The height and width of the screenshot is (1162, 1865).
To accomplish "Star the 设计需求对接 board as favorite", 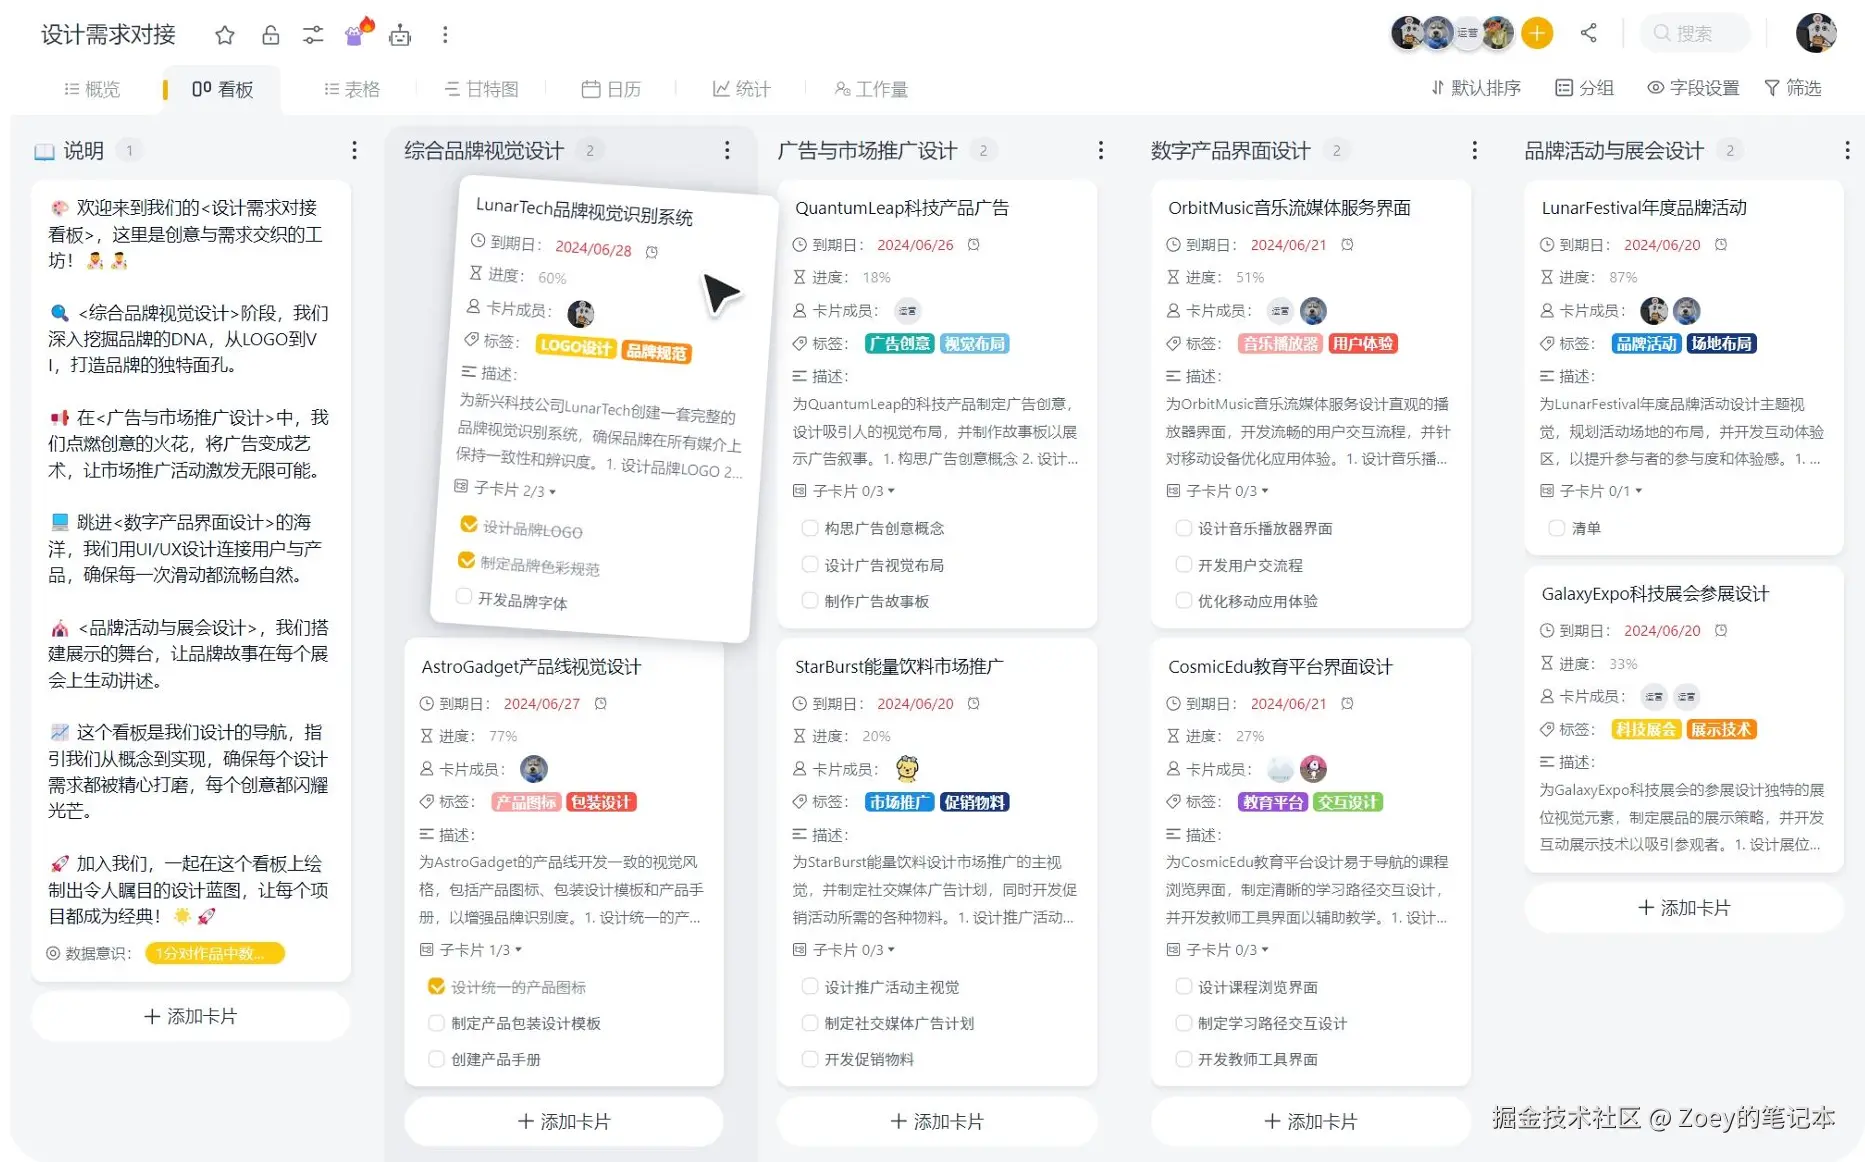I will (x=224, y=33).
